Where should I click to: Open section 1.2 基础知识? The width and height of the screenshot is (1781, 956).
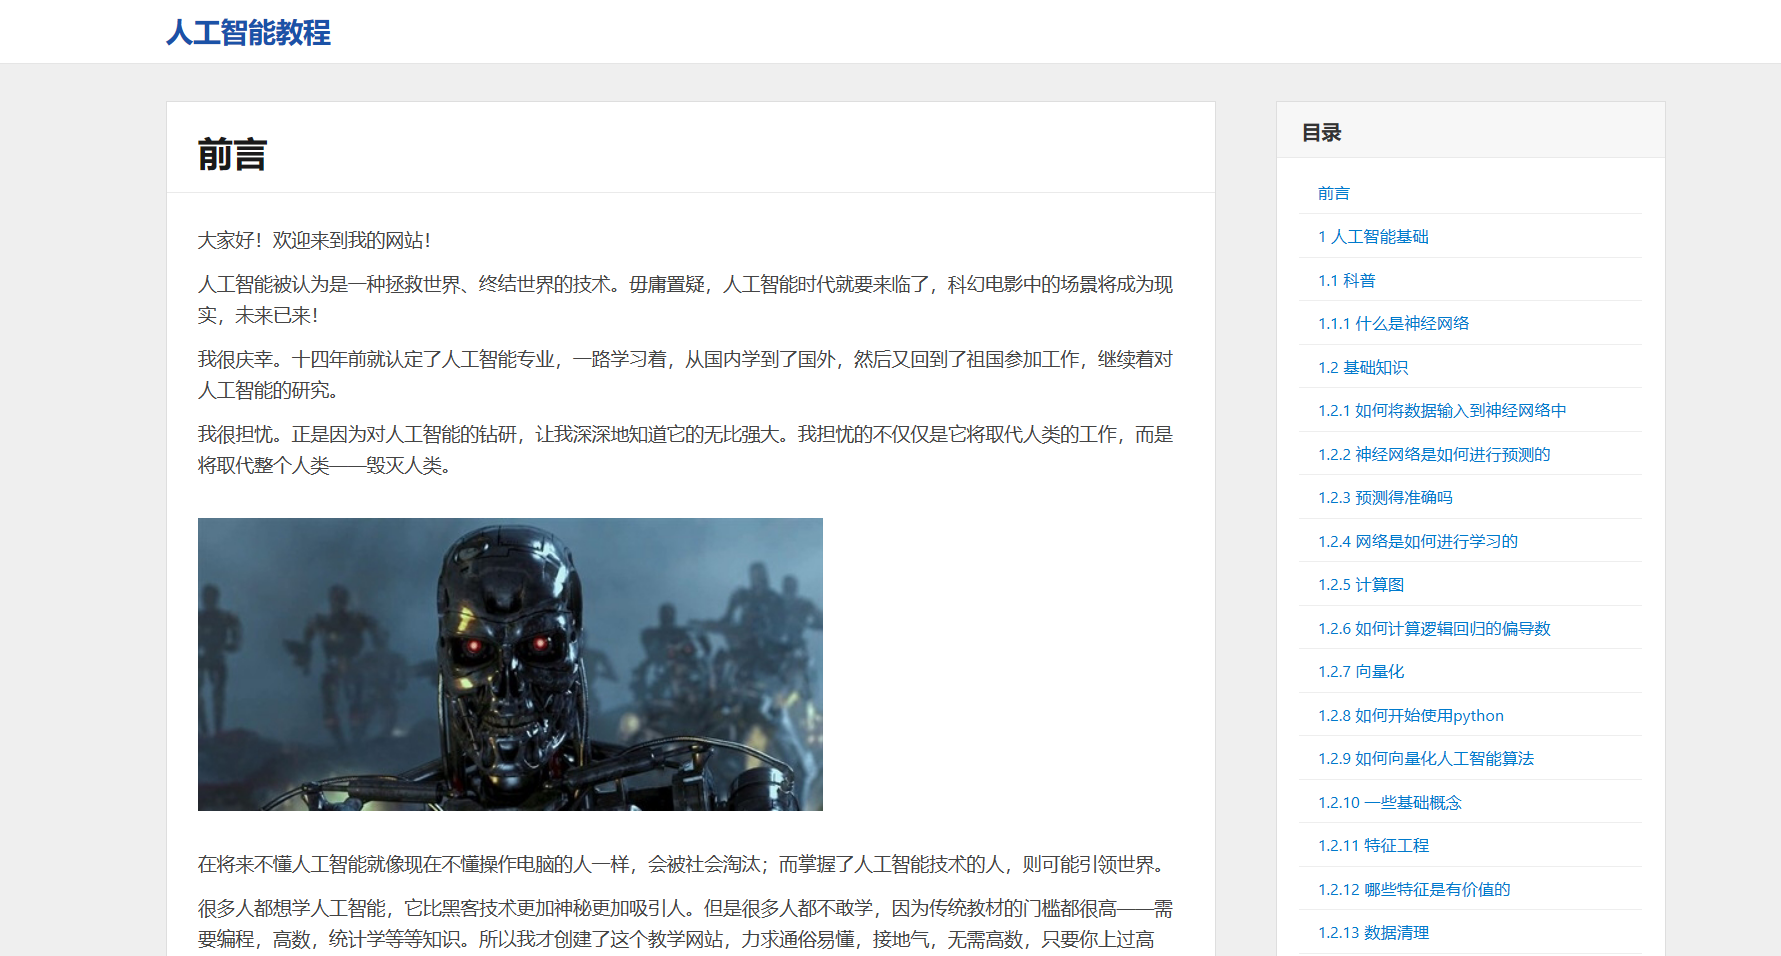click(x=1362, y=368)
